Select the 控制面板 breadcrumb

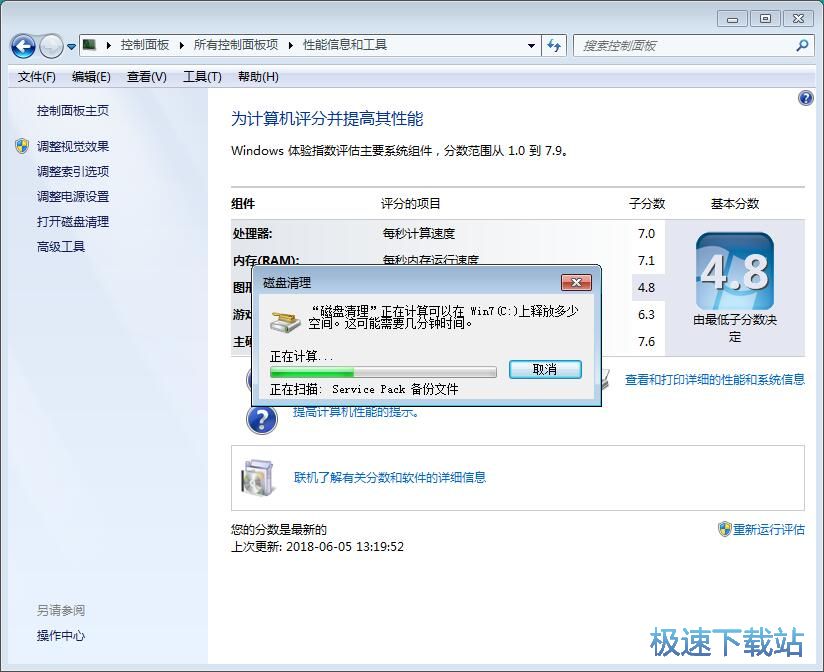145,45
